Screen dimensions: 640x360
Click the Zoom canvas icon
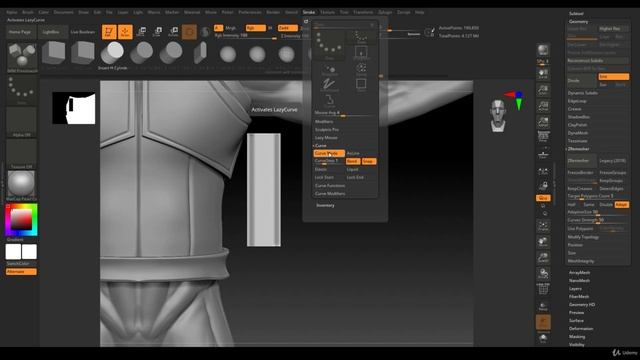pyautogui.click(x=543, y=90)
